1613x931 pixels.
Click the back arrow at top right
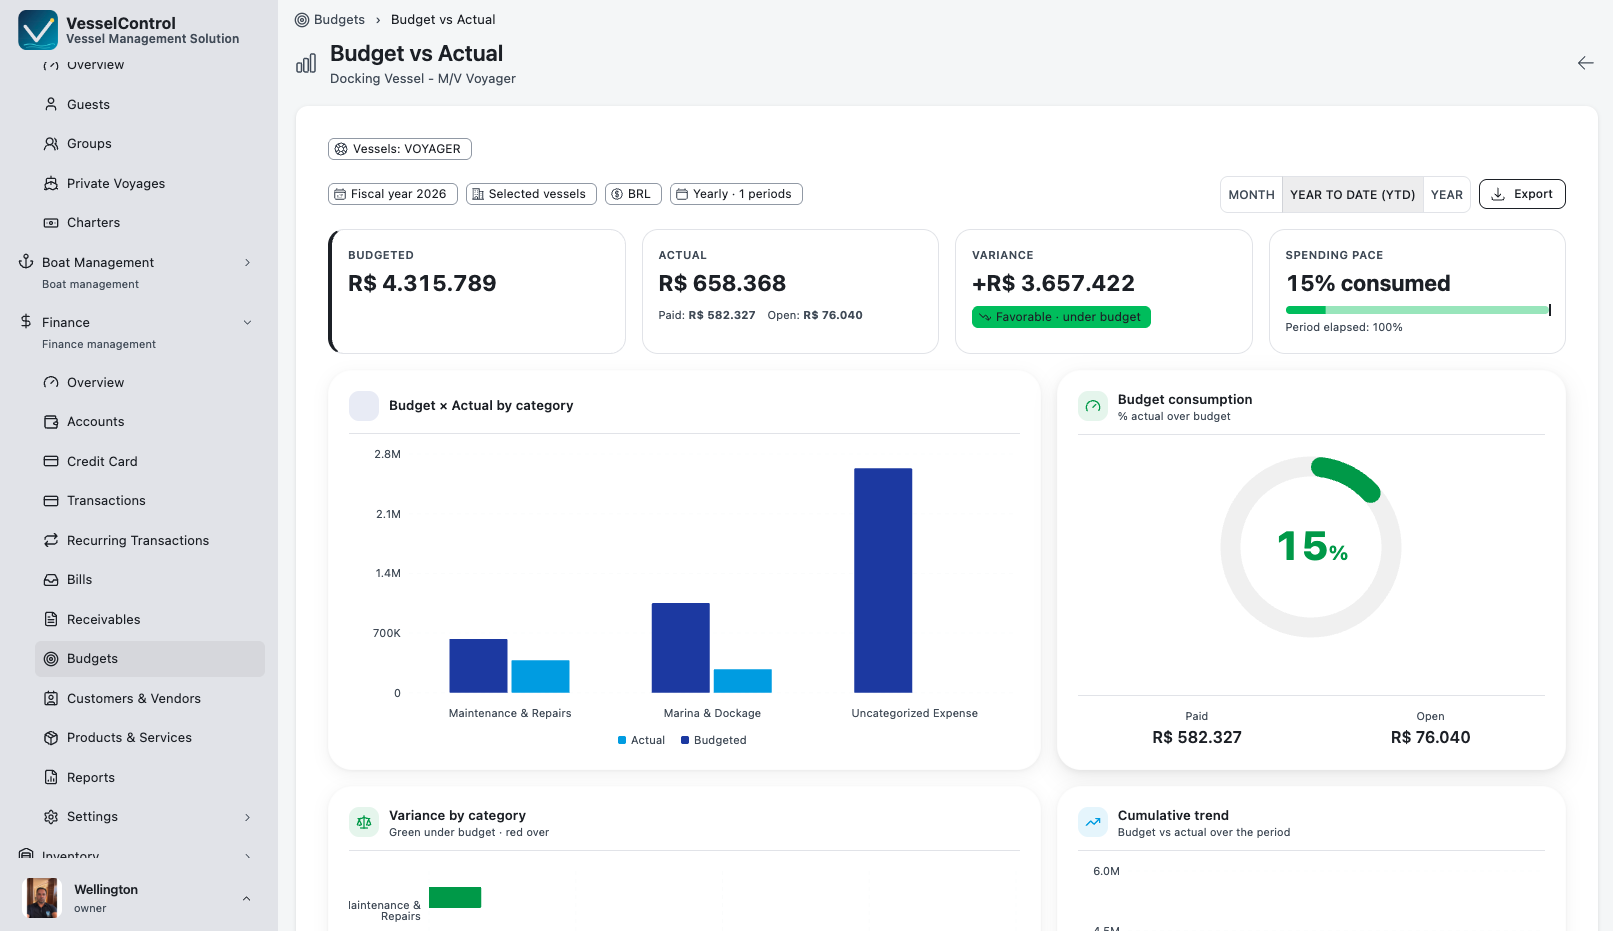pos(1585,63)
